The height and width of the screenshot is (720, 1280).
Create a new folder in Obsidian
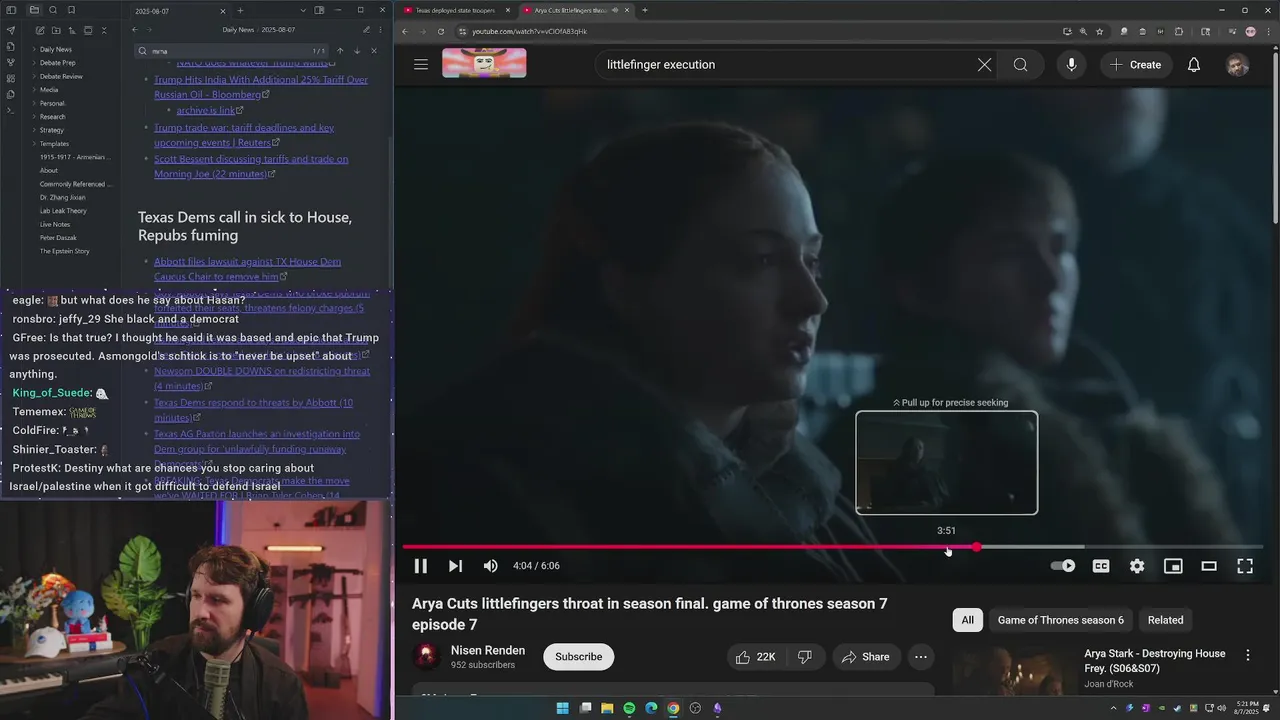(55, 31)
